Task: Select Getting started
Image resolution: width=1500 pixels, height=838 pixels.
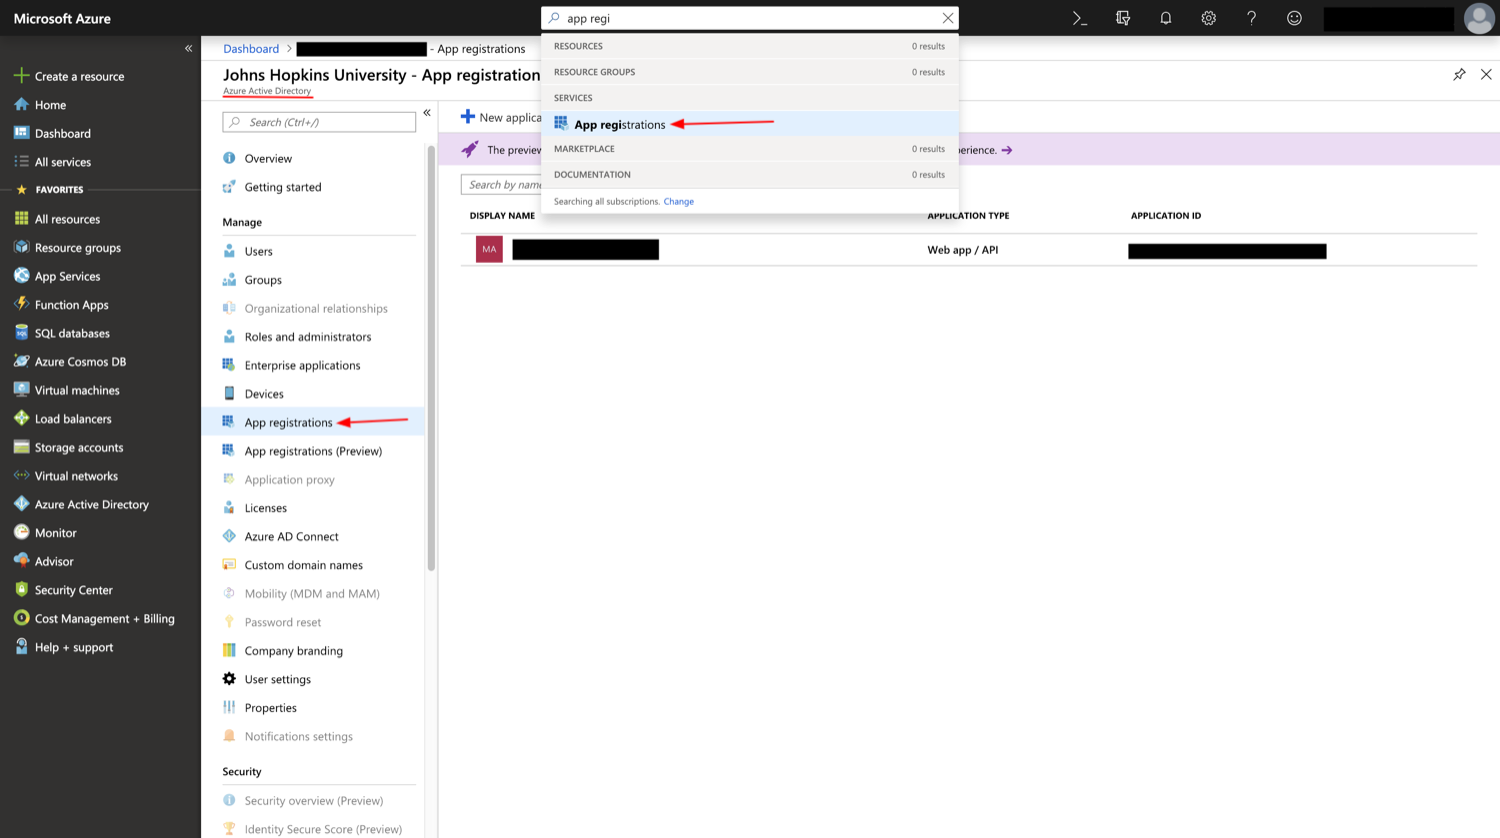Action: pos(283,187)
